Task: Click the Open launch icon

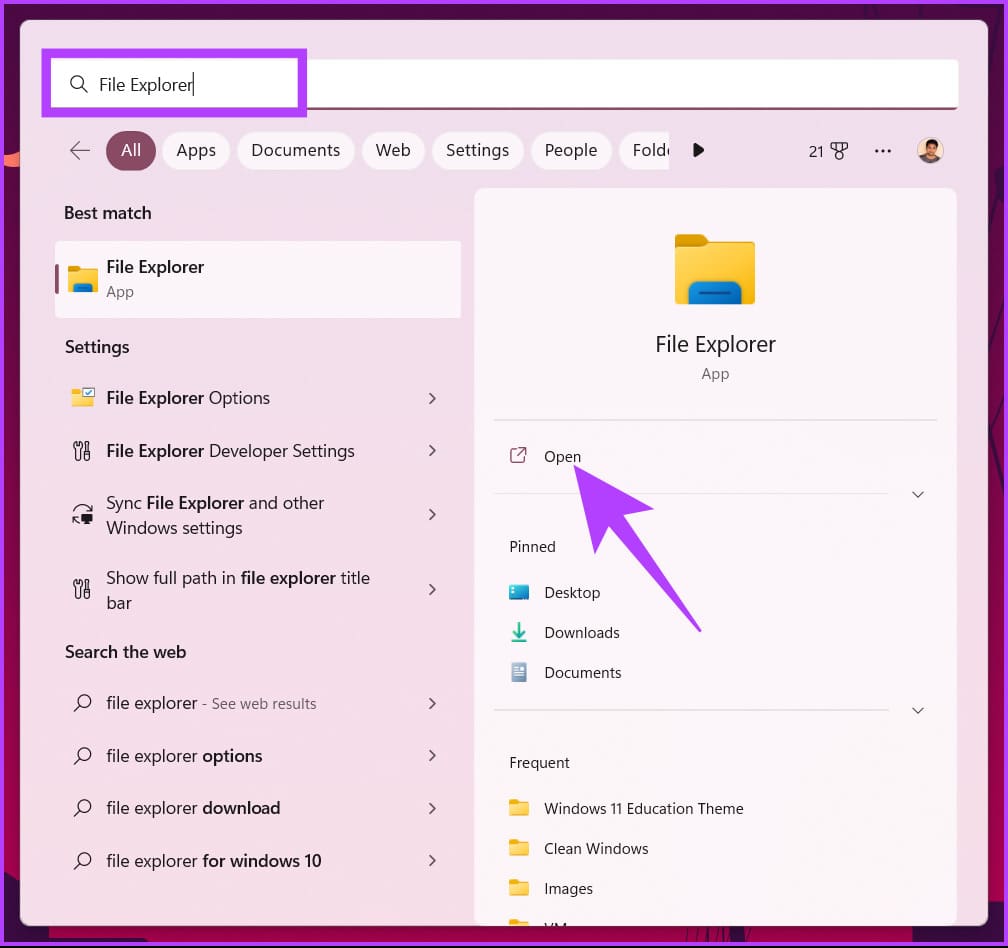Action: (x=518, y=456)
